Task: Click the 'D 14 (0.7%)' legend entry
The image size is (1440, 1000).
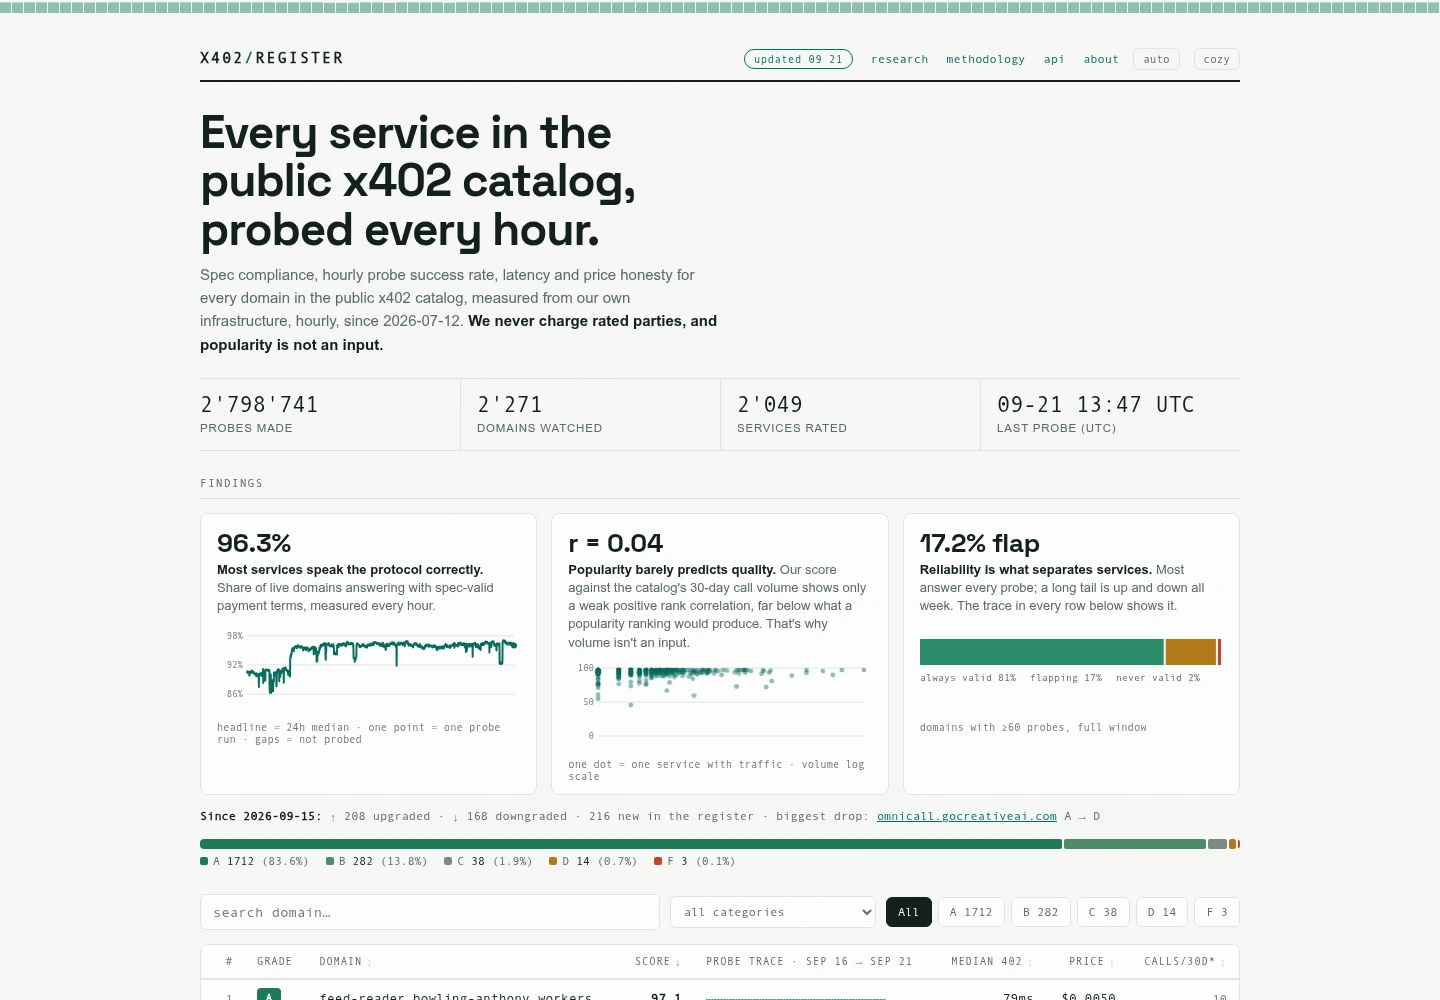Action: [x=593, y=861]
